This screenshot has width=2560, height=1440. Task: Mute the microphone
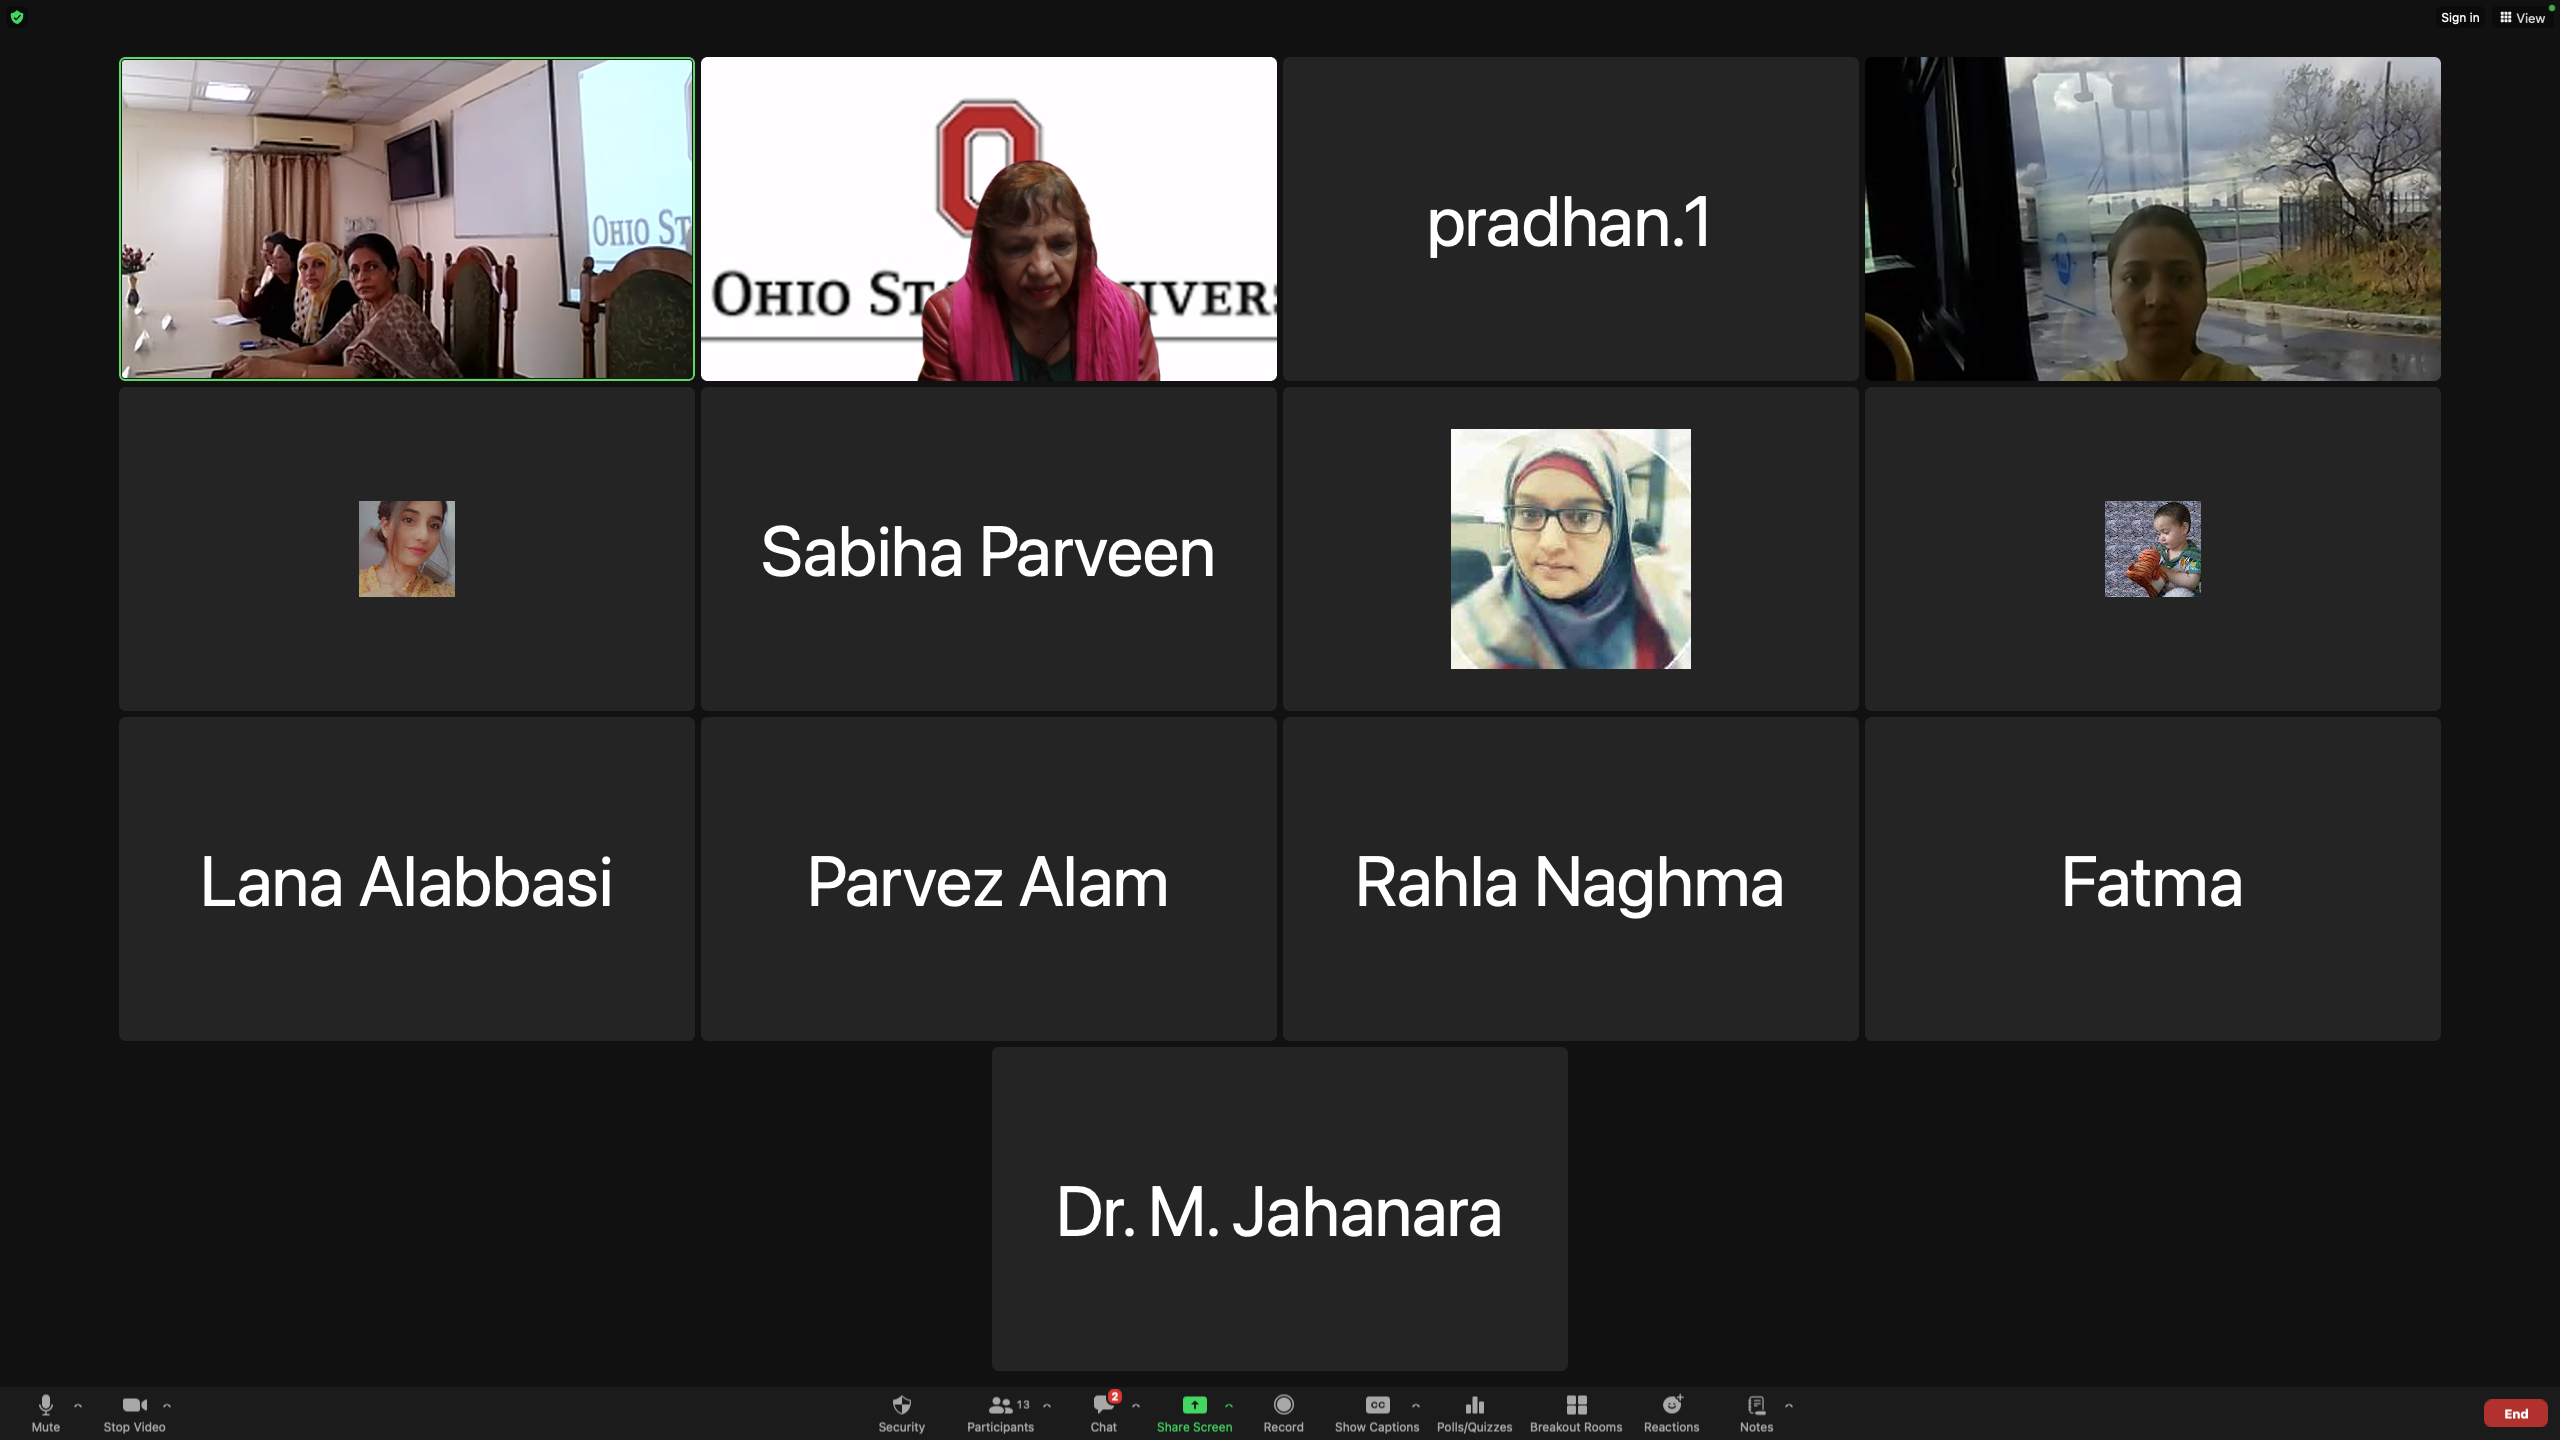coord(45,1412)
